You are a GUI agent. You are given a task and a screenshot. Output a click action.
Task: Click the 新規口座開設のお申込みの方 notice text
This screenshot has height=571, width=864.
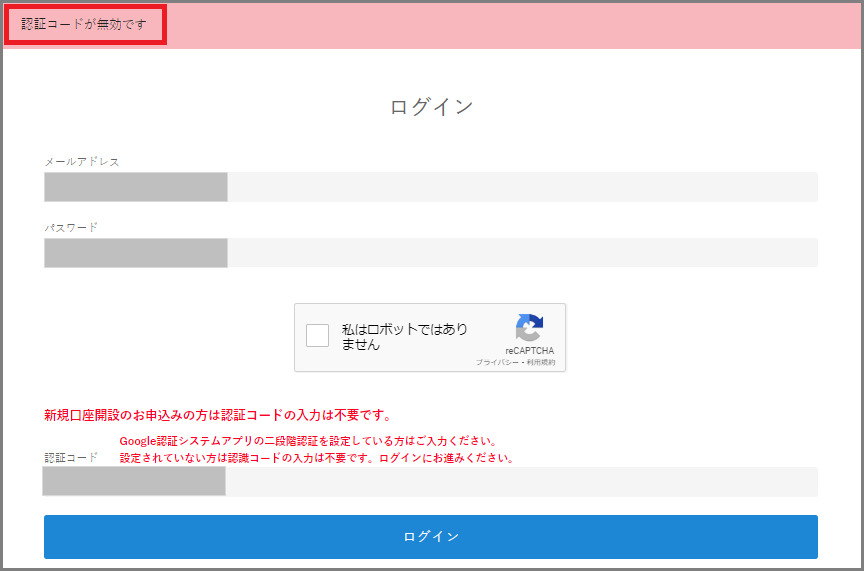(x=218, y=415)
